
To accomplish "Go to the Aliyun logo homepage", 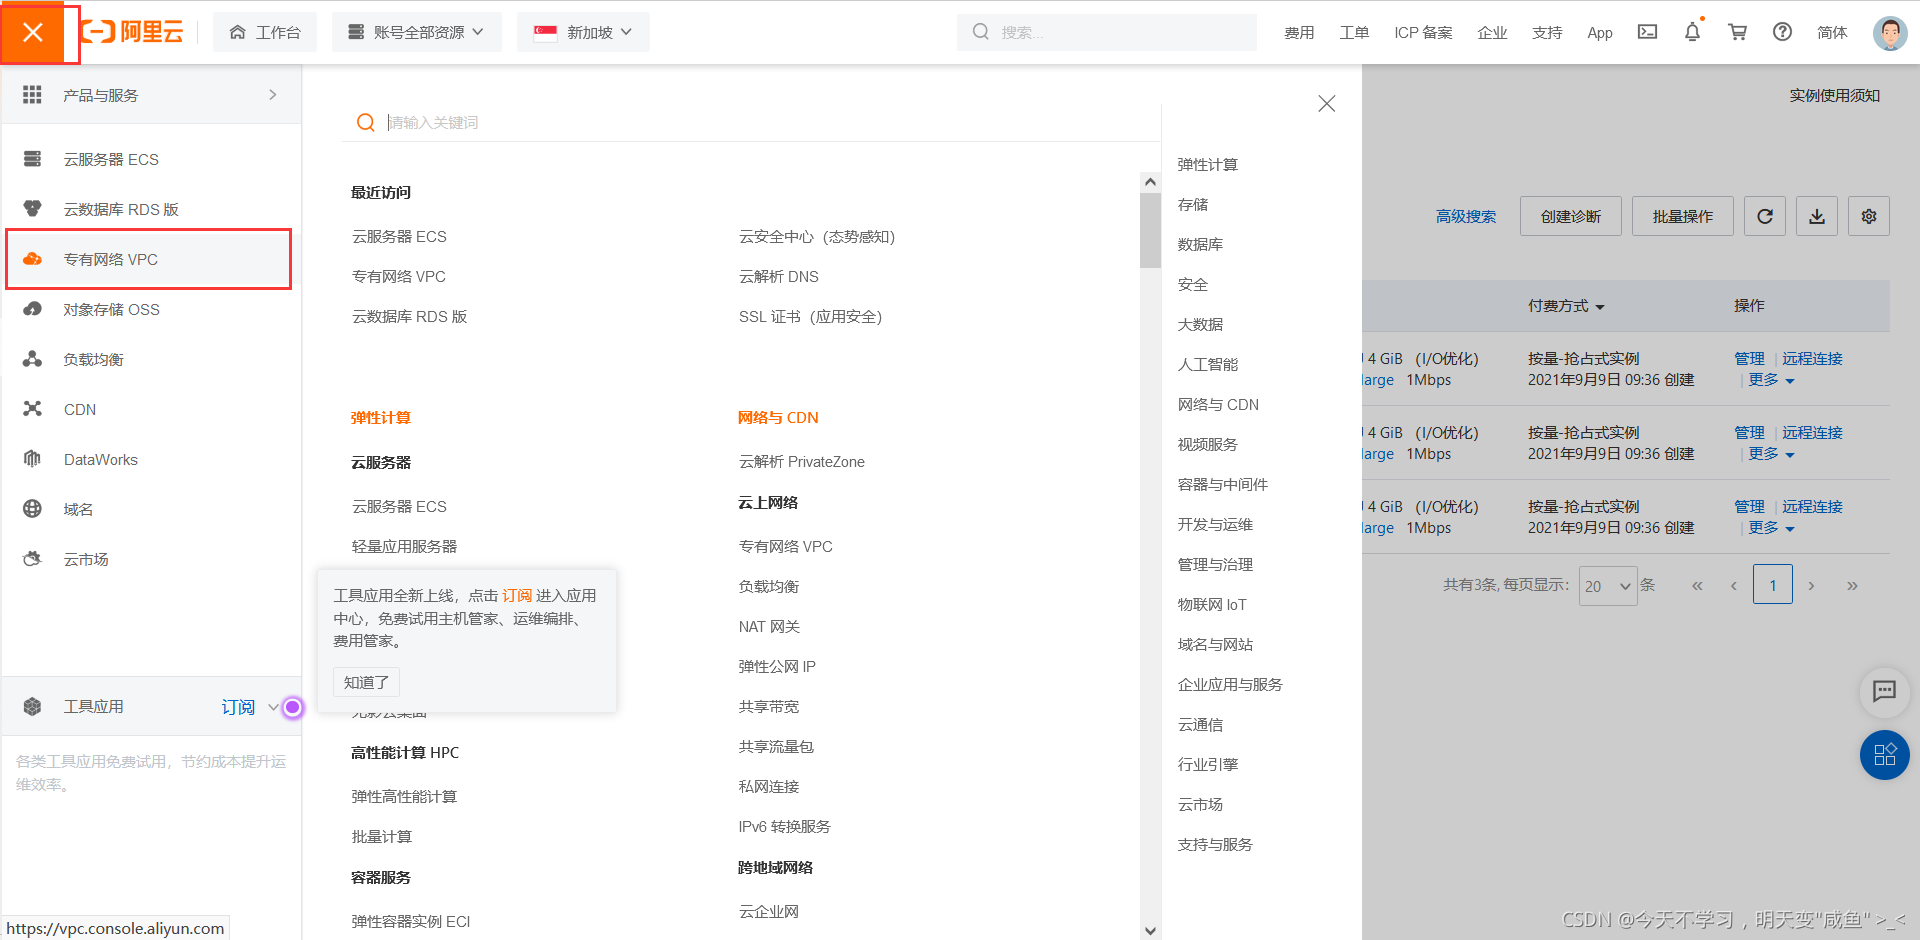I will [132, 32].
